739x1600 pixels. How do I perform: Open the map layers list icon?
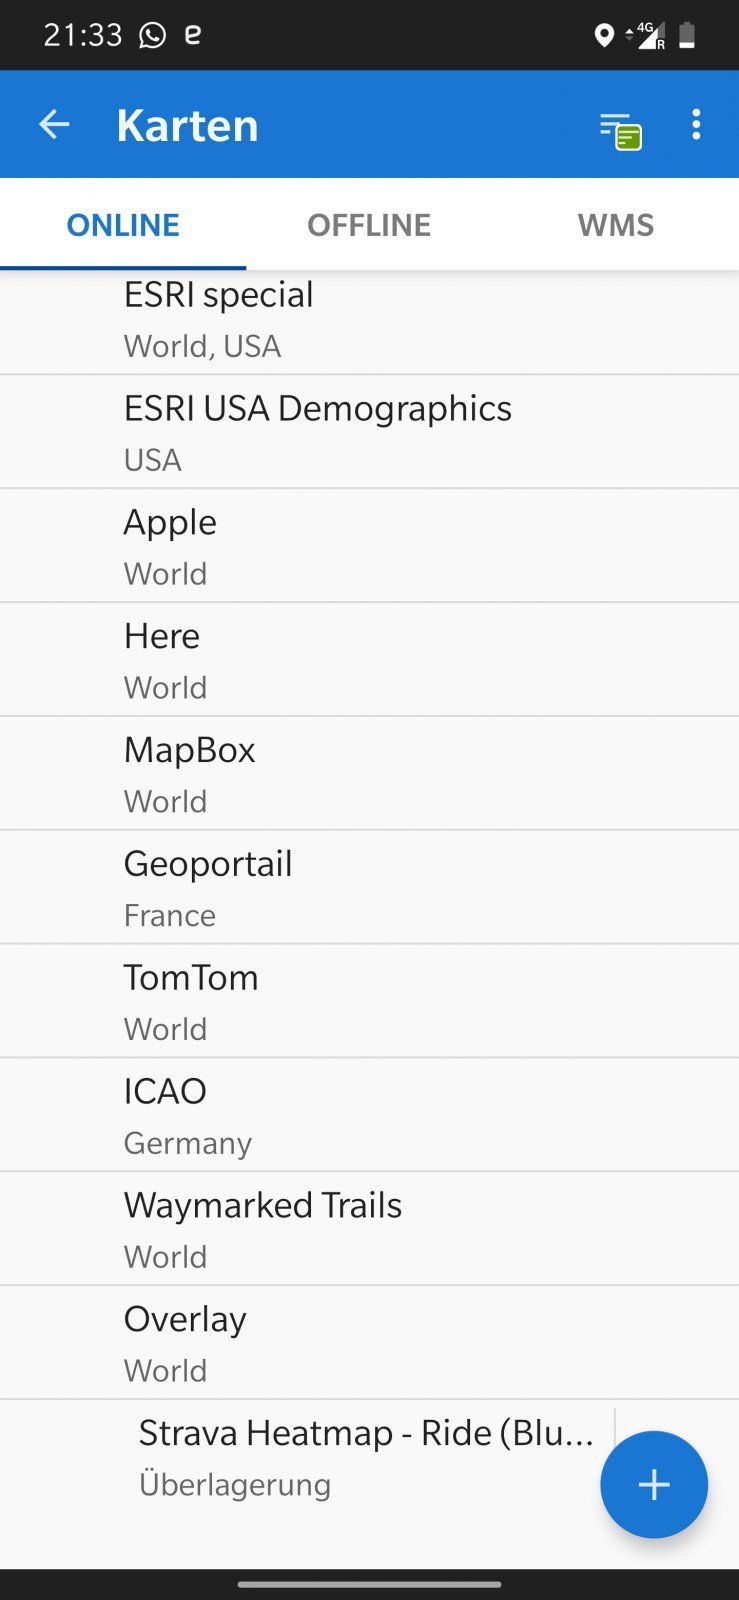coord(620,130)
